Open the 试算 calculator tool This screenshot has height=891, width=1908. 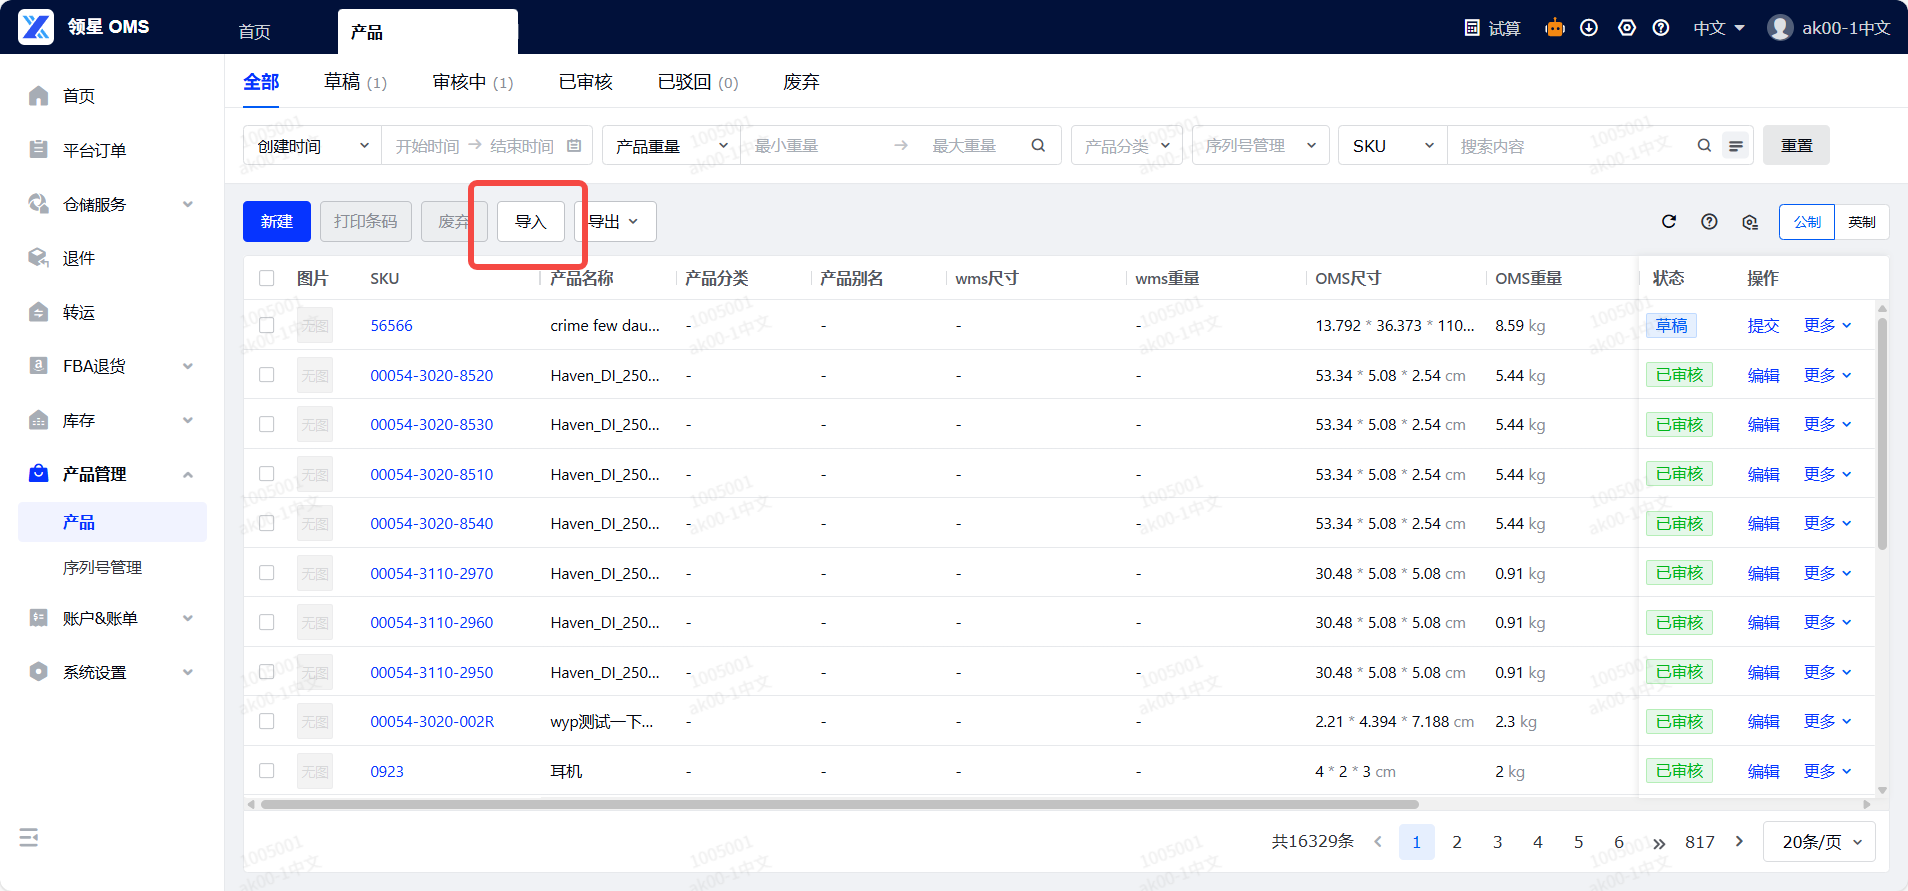[1492, 28]
